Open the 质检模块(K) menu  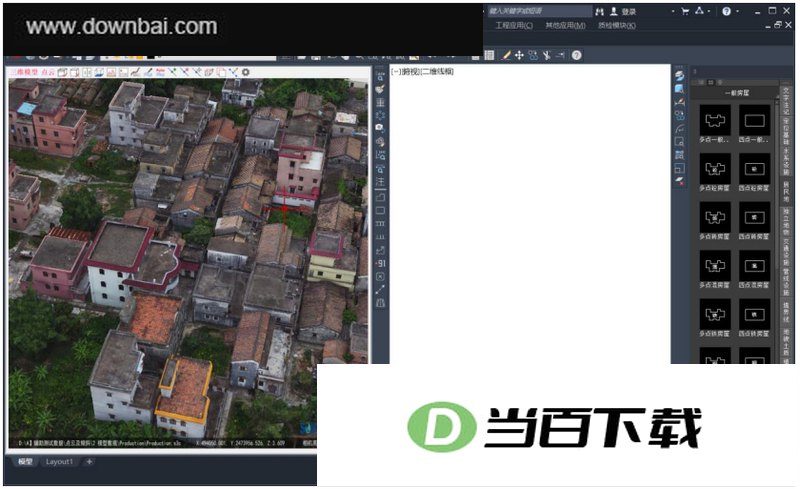coord(617,26)
